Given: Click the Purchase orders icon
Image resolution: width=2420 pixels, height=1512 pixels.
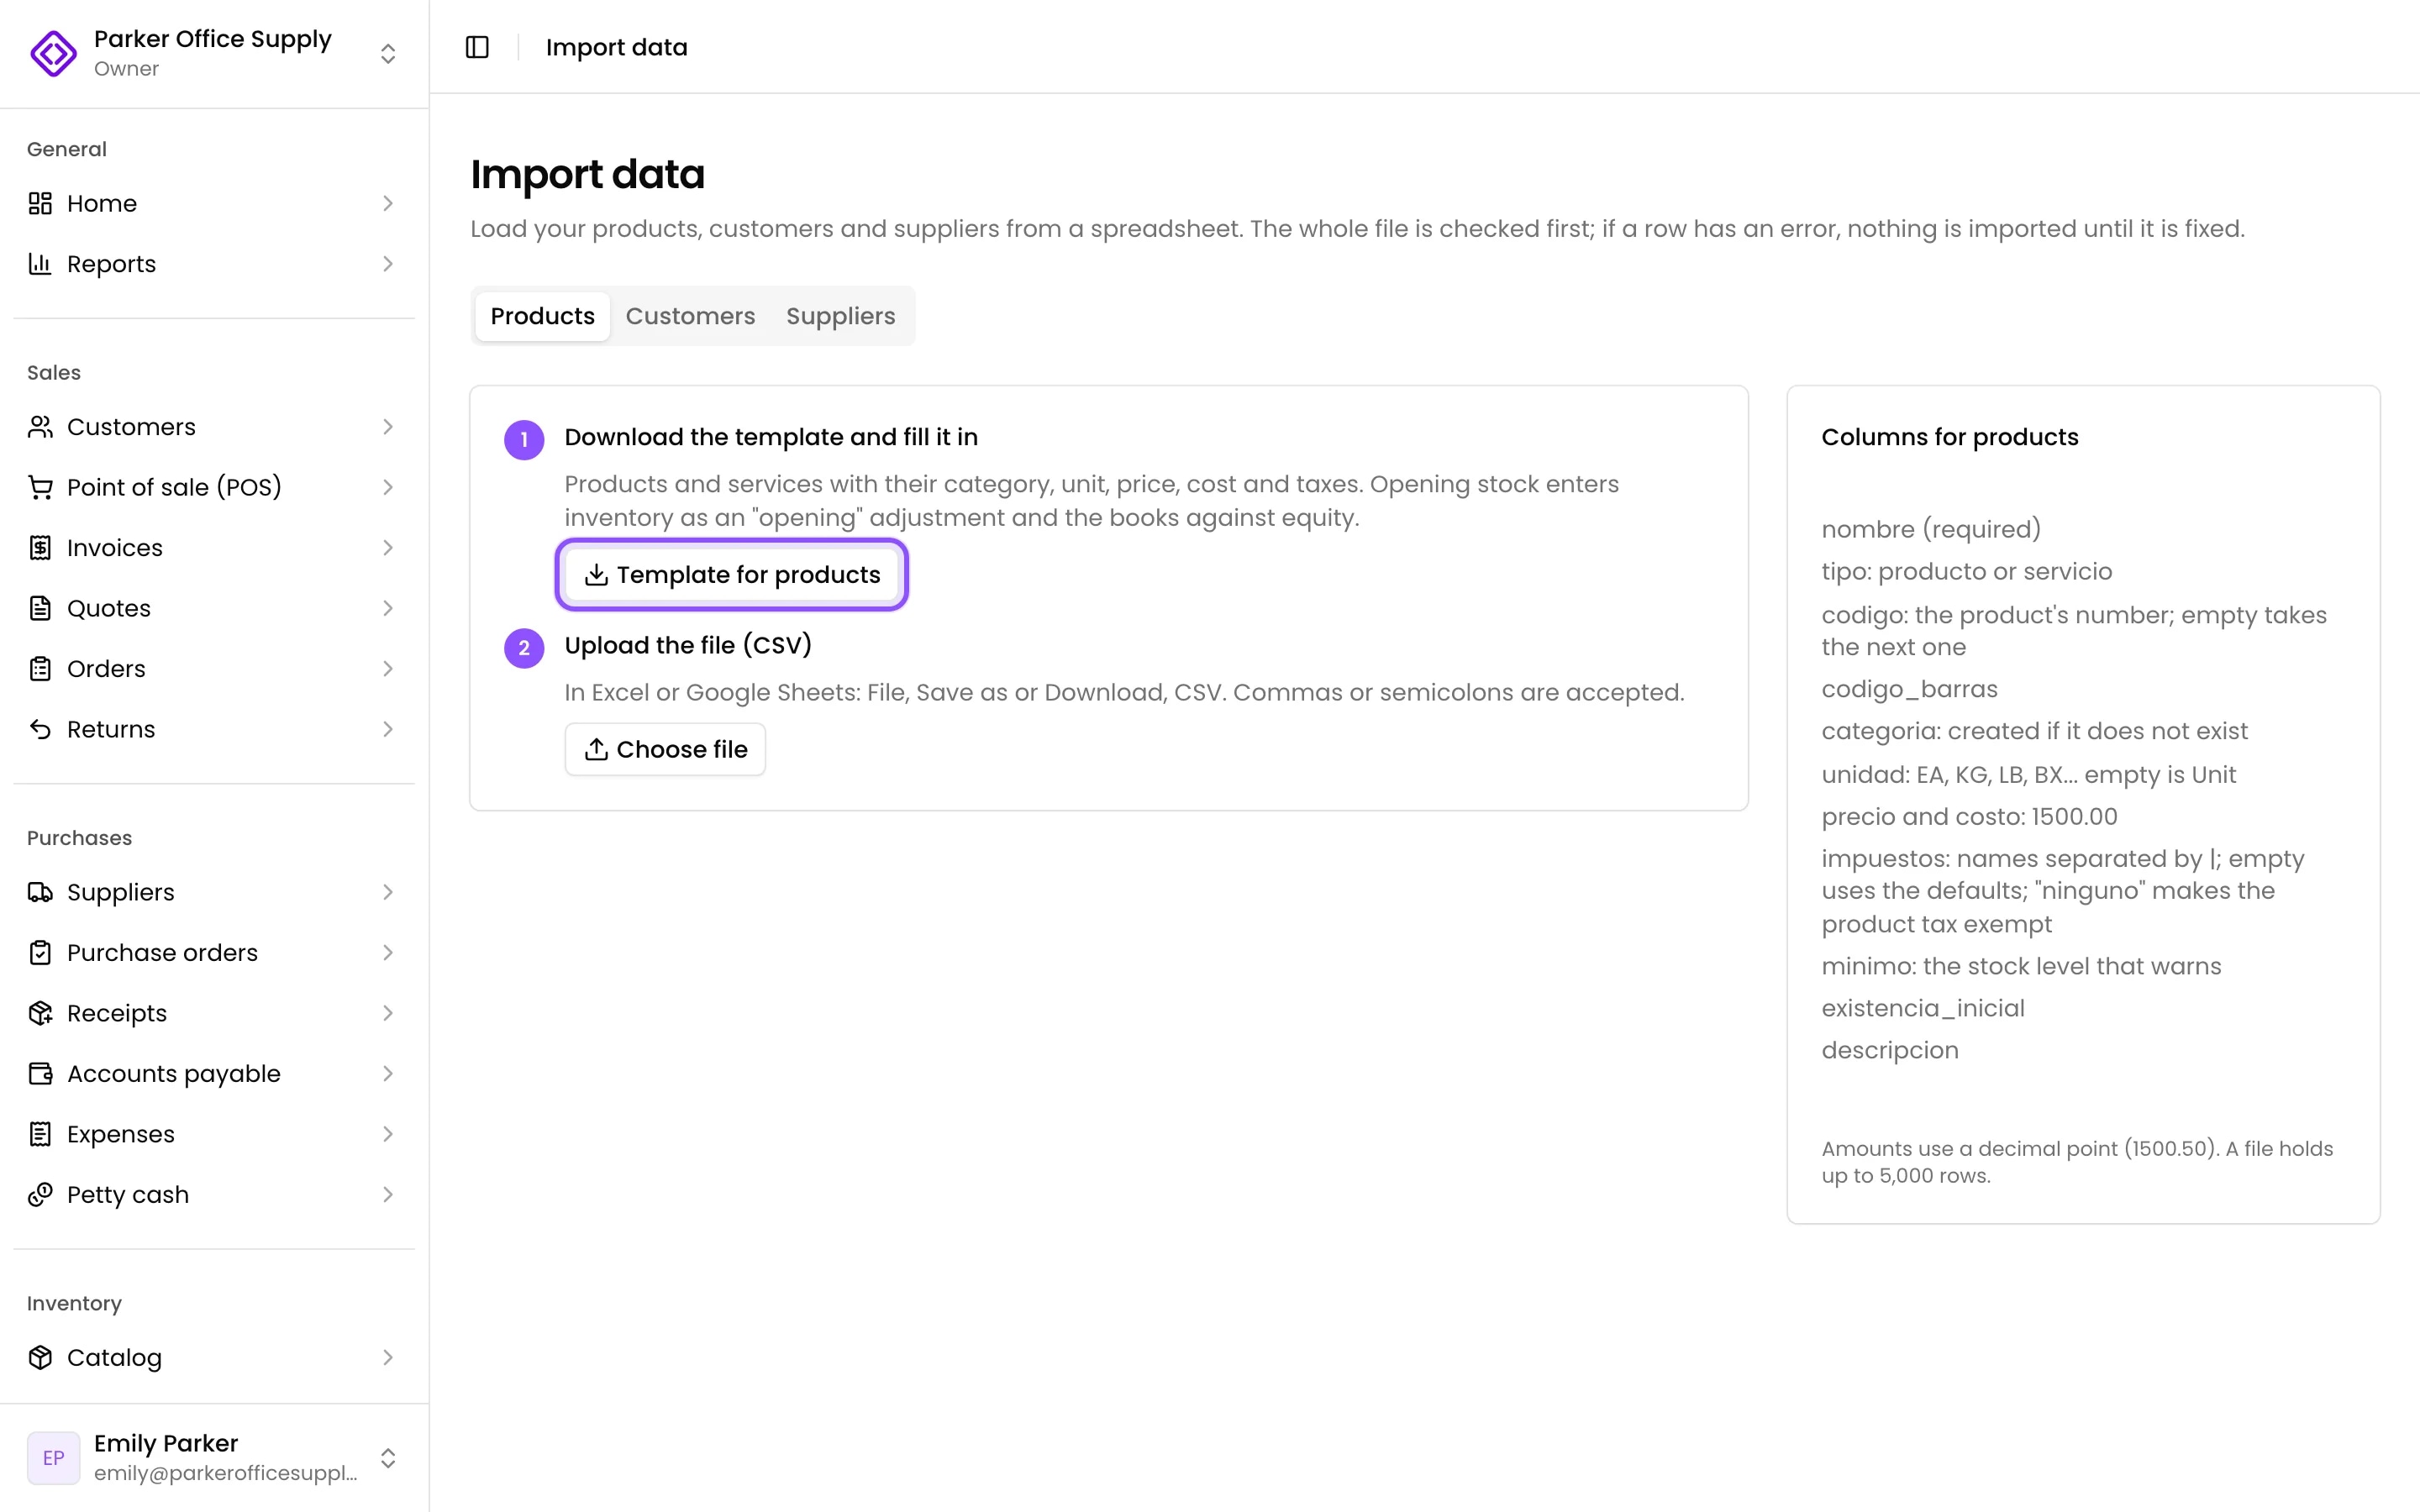Looking at the screenshot, I should point(40,953).
